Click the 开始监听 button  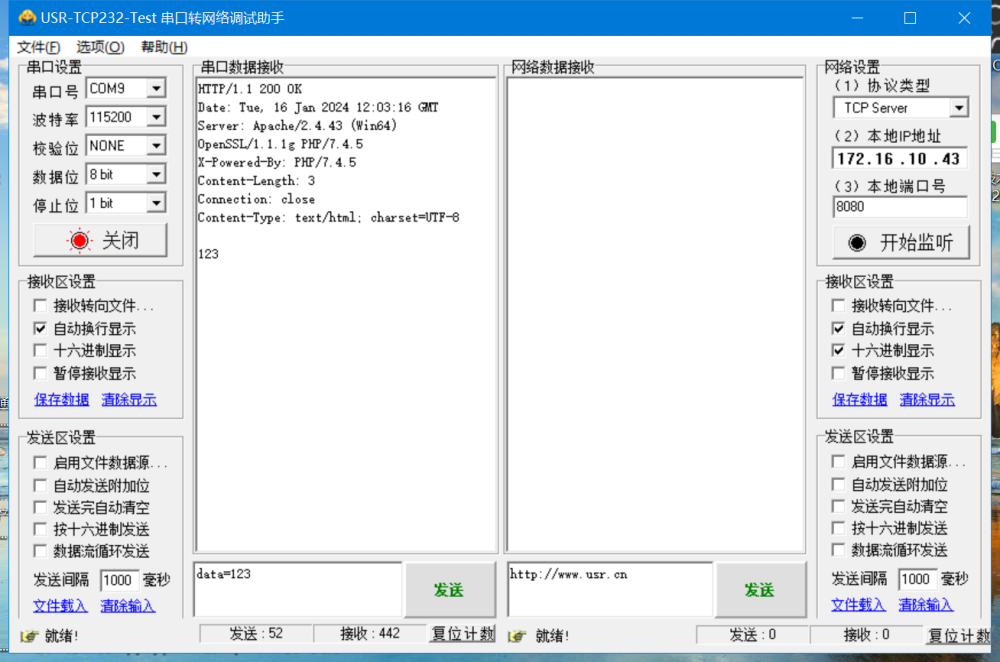(x=901, y=242)
